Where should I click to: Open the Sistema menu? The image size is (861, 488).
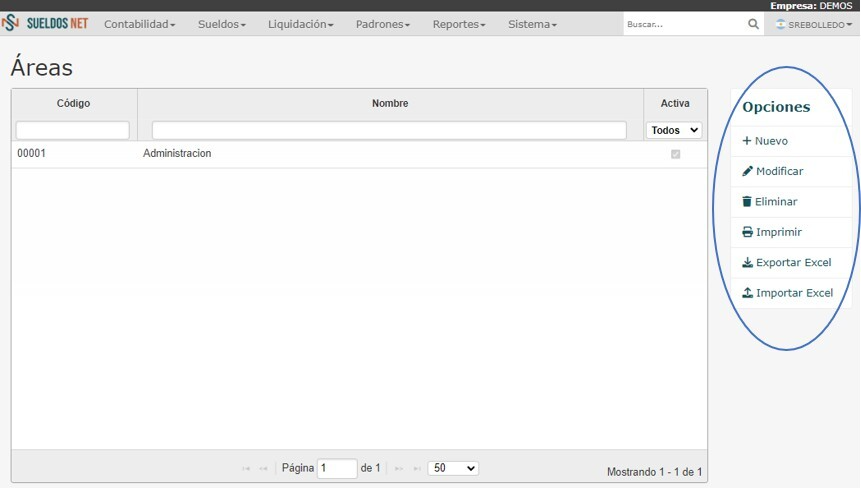coord(532,24)
